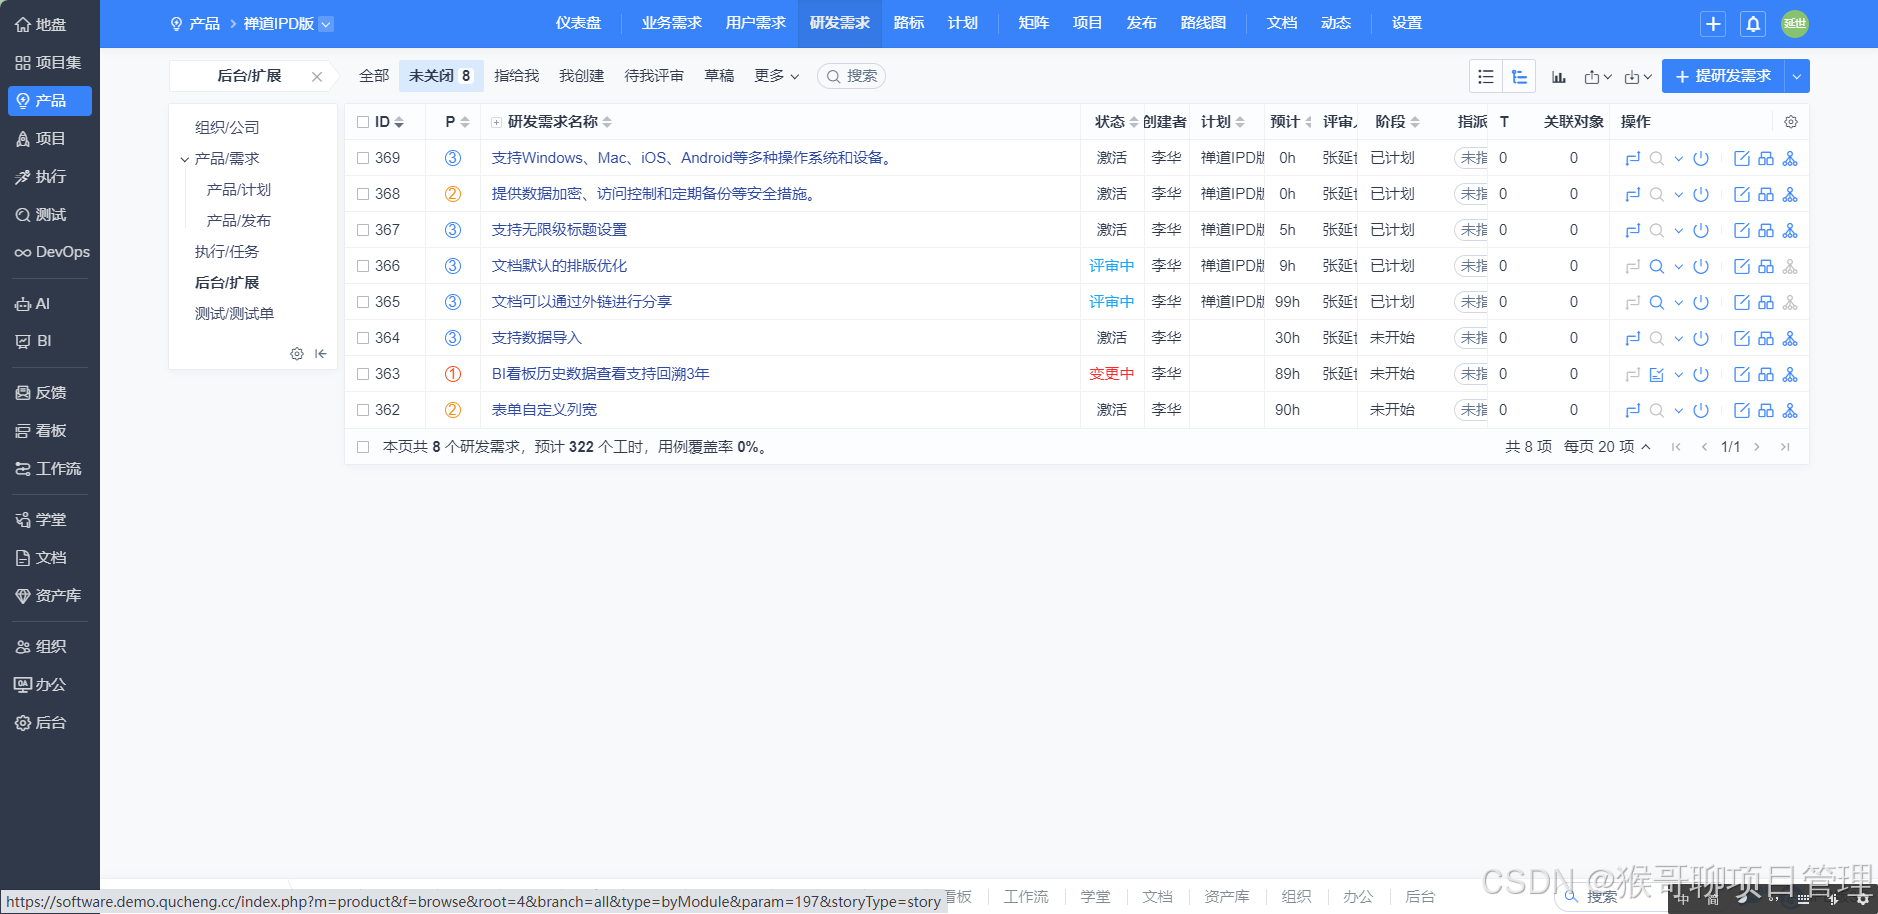Image resolution: width=1878 pixels, height=914 pixels.
Task: Tick the checkbox for story 363
Action: pyautogui.click(x=363, y=374)
